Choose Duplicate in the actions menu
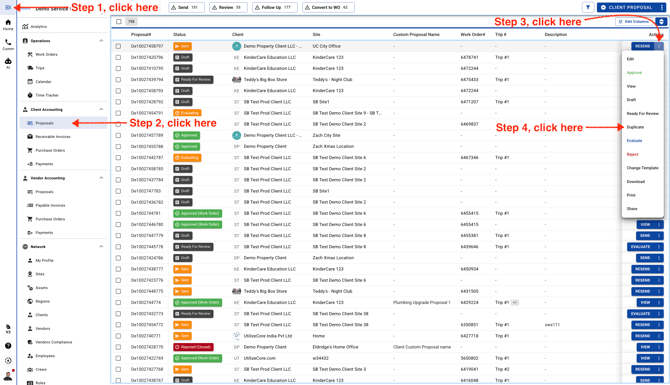This screenshot has width=670, height=385. tap(635, 127)
